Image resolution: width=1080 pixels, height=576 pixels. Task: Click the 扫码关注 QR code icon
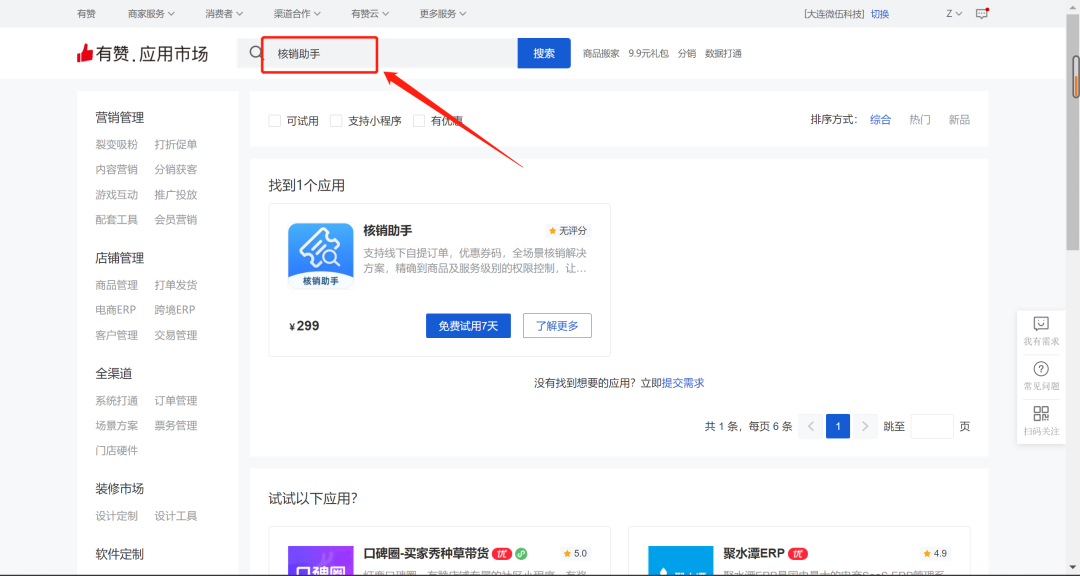point(1041,414)
